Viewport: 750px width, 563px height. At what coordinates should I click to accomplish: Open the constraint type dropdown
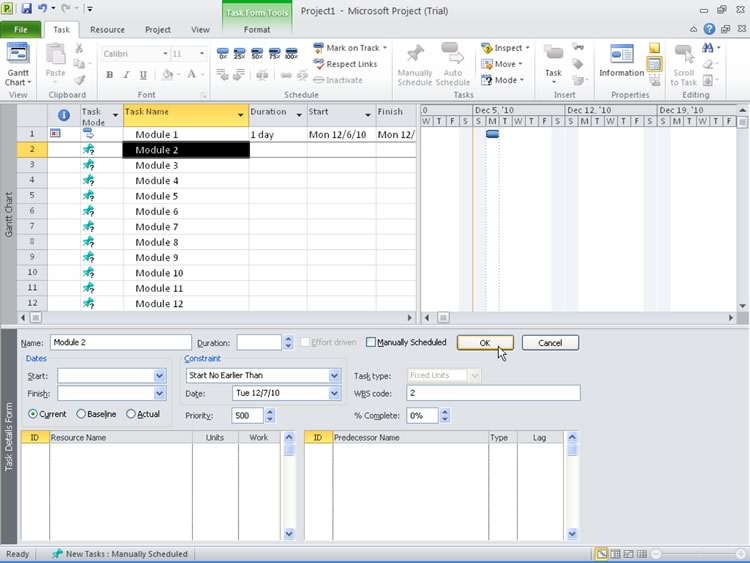(334, 376)
